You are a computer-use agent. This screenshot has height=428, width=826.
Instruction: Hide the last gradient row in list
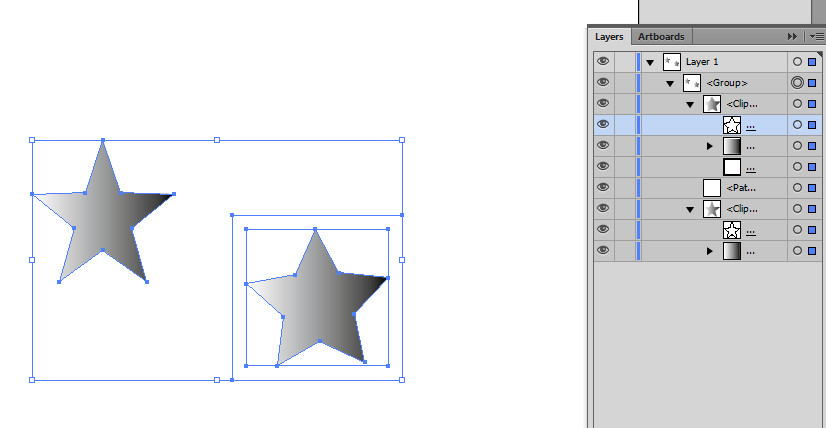tap(603, 250)
